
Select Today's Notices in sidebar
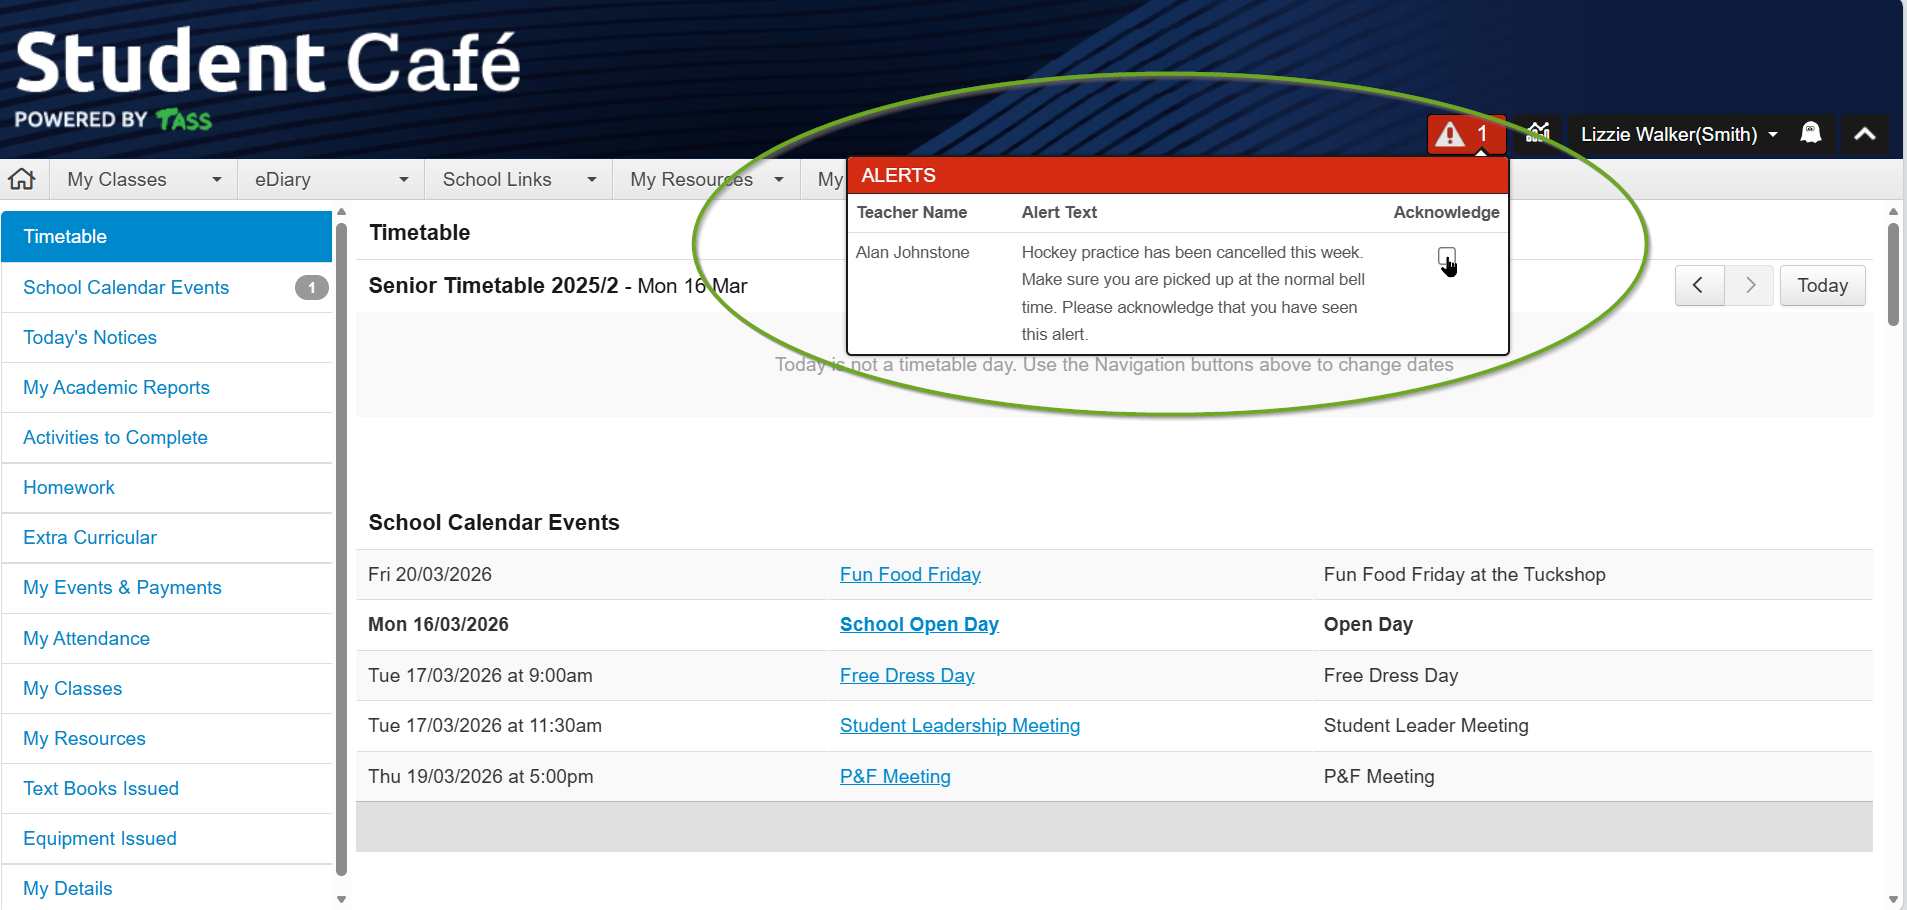90,338
